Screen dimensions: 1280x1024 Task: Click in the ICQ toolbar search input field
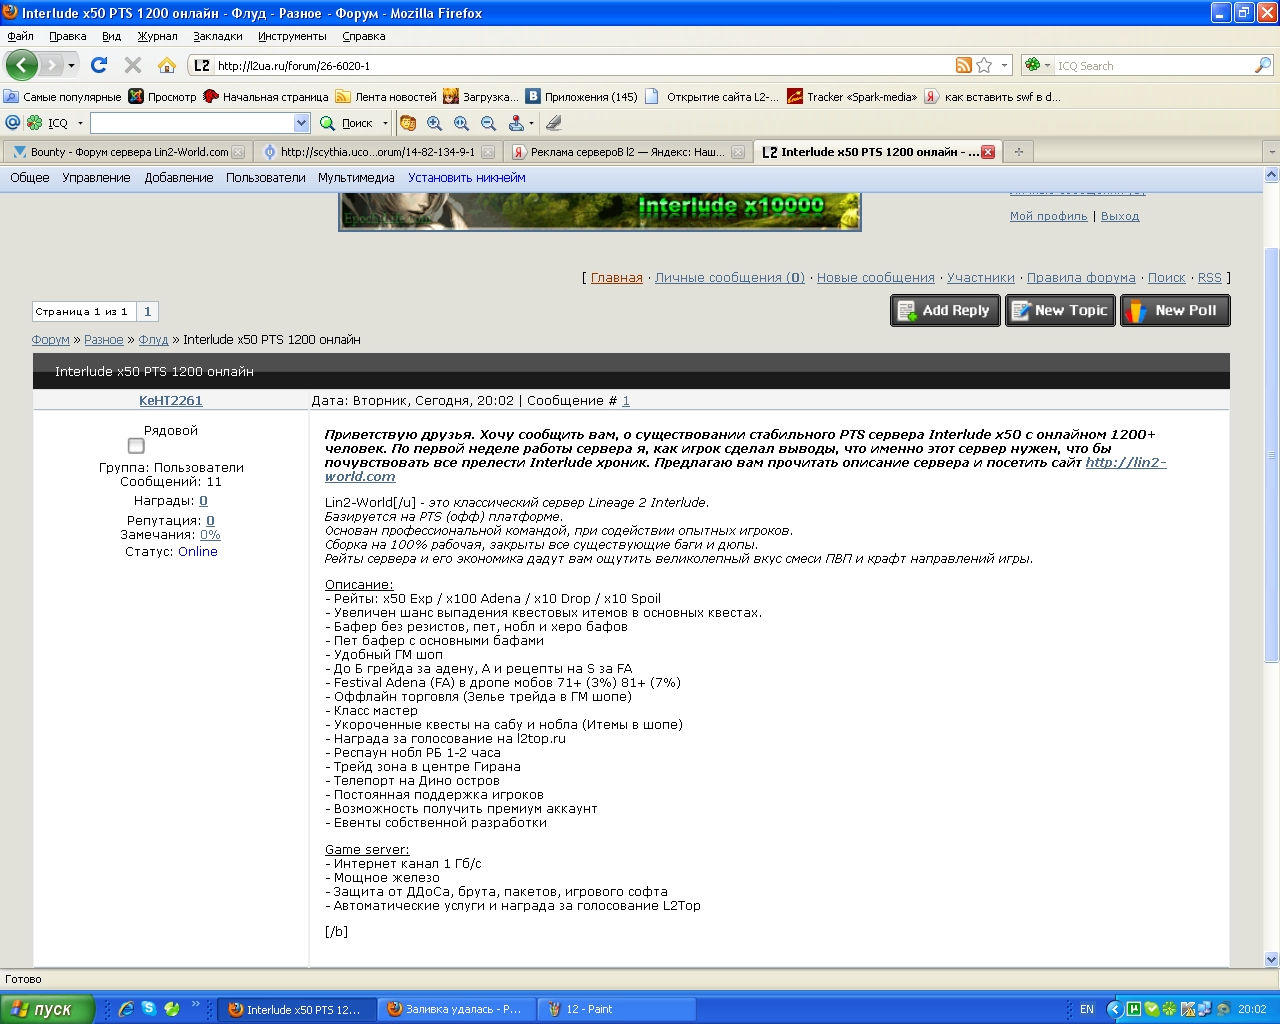pyautogui.click(x=193, y=123)
